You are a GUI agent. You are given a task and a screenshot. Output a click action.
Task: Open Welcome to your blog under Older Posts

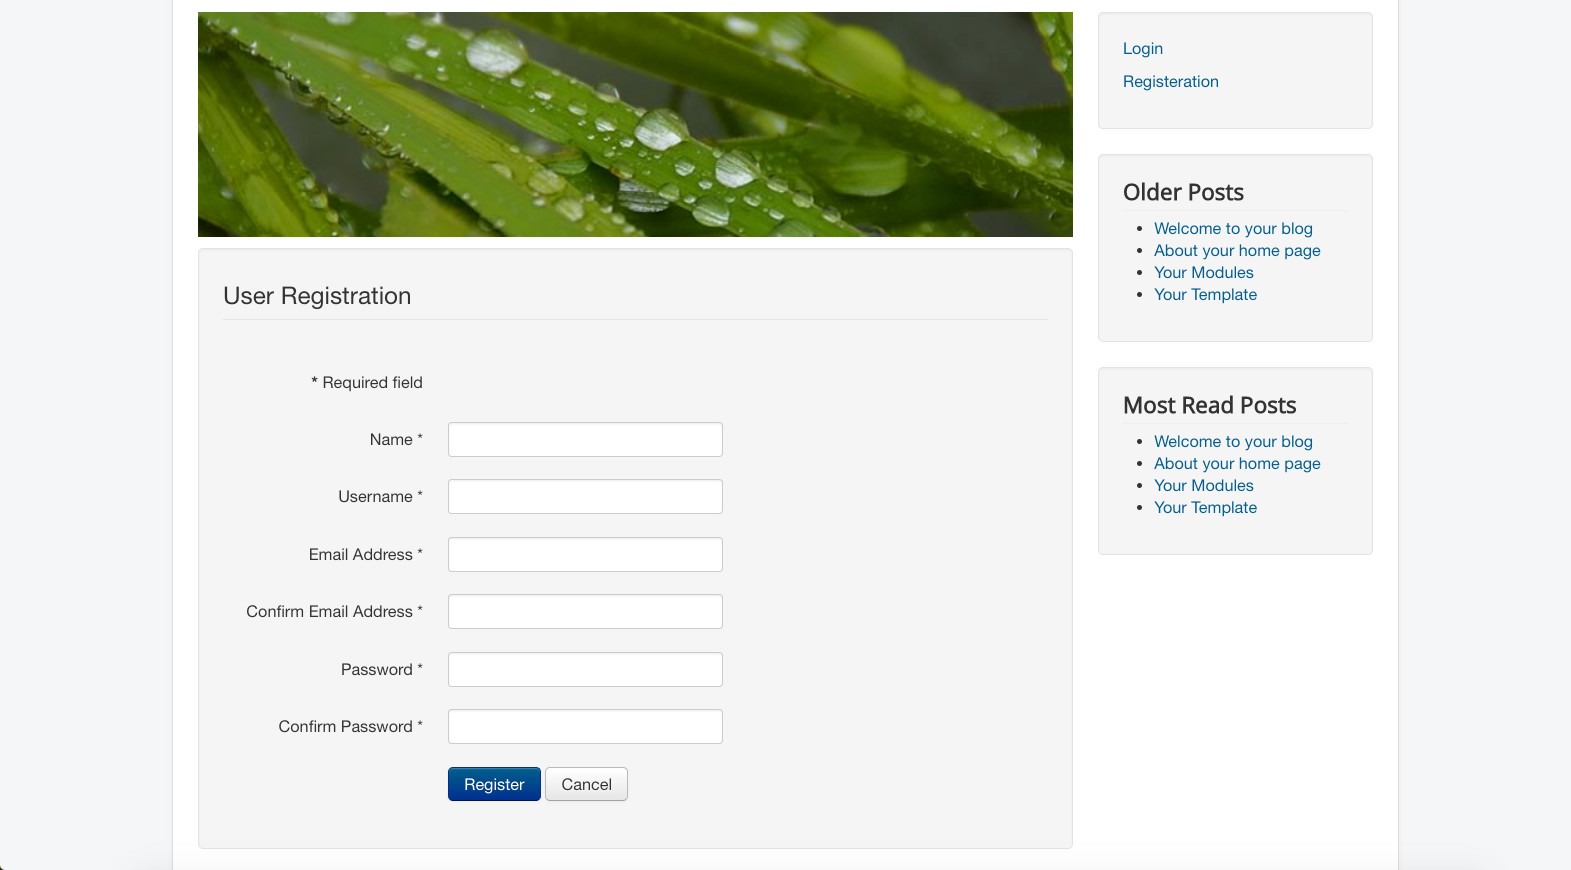pos(1233,228)
